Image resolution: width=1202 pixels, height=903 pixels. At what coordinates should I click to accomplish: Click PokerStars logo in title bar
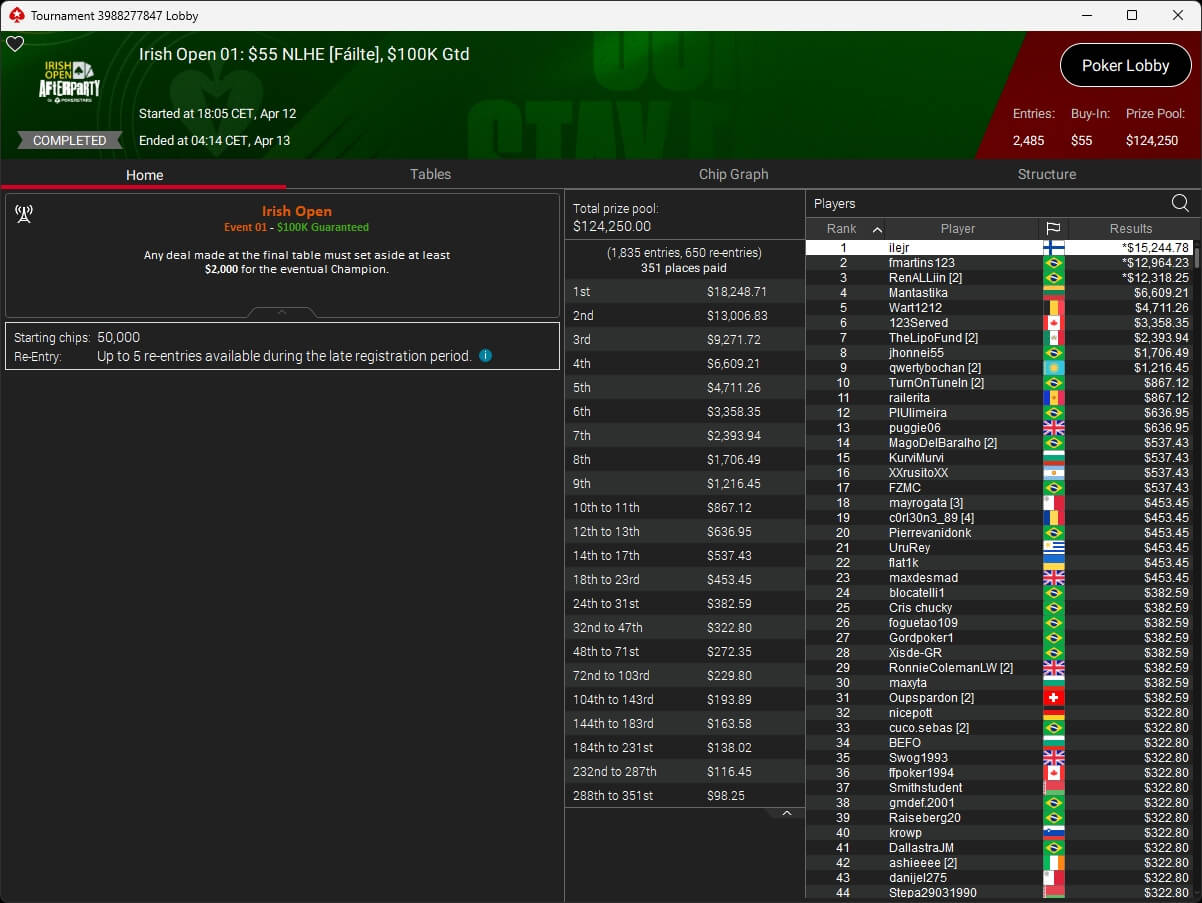(15, 15)
